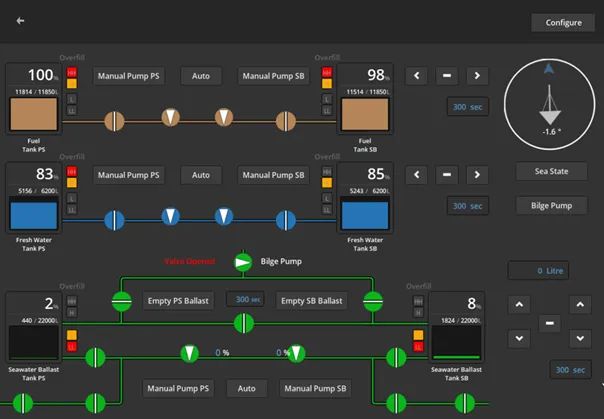Go back using the top-left arrow
This screenshot has height=419, width=604.
point(20,21)
